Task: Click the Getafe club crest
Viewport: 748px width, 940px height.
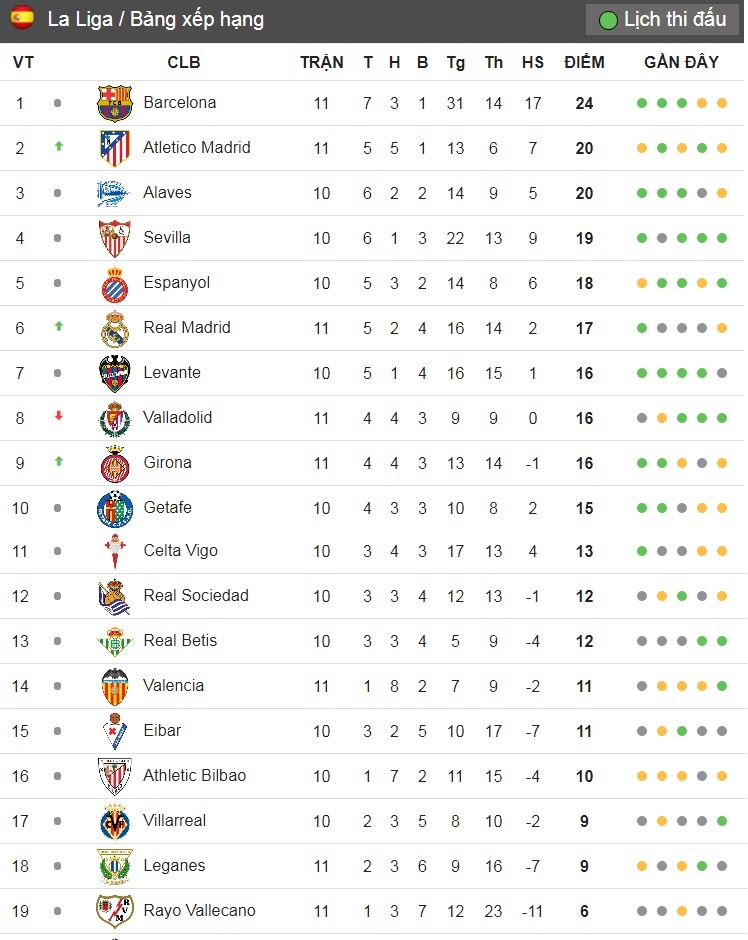Action: click(x=114, y=508)
